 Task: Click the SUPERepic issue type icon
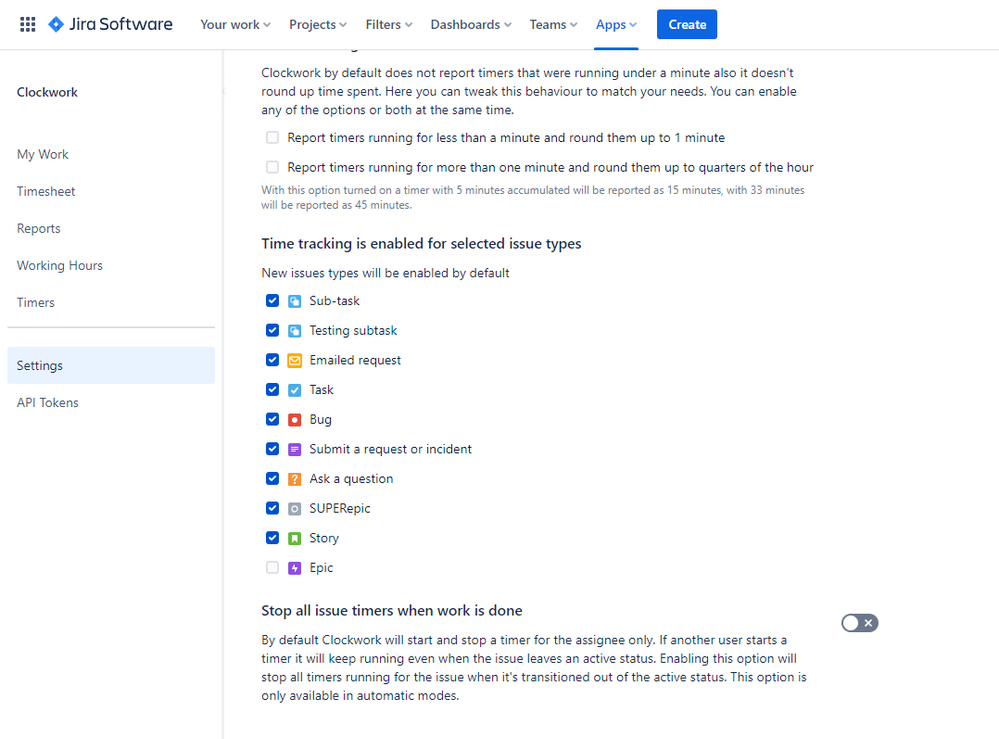295,508
